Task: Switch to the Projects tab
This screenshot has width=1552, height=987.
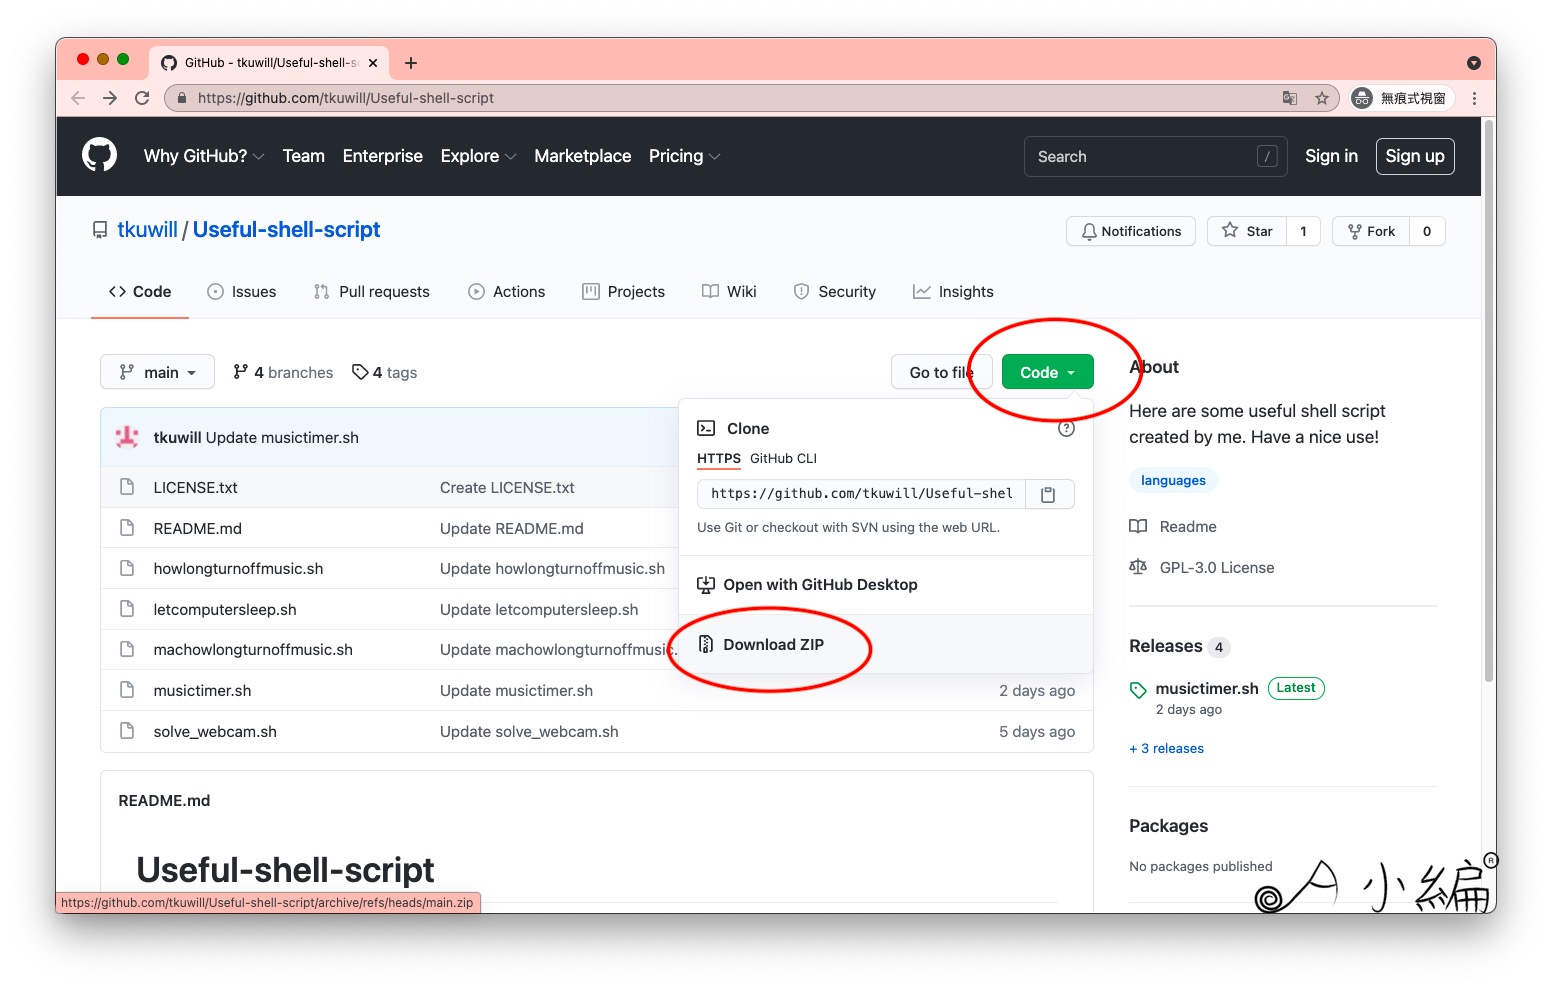Action: 623,292
